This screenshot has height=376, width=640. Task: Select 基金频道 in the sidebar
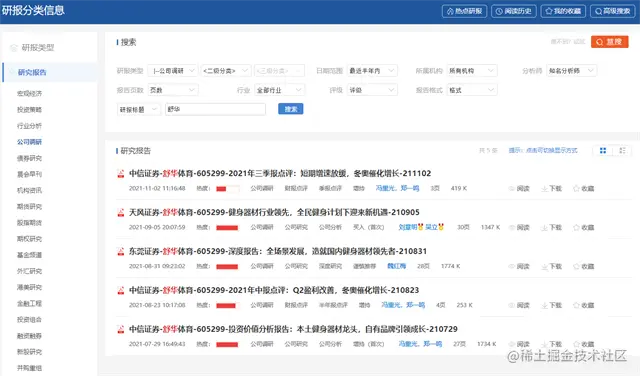tap(29, 255)
